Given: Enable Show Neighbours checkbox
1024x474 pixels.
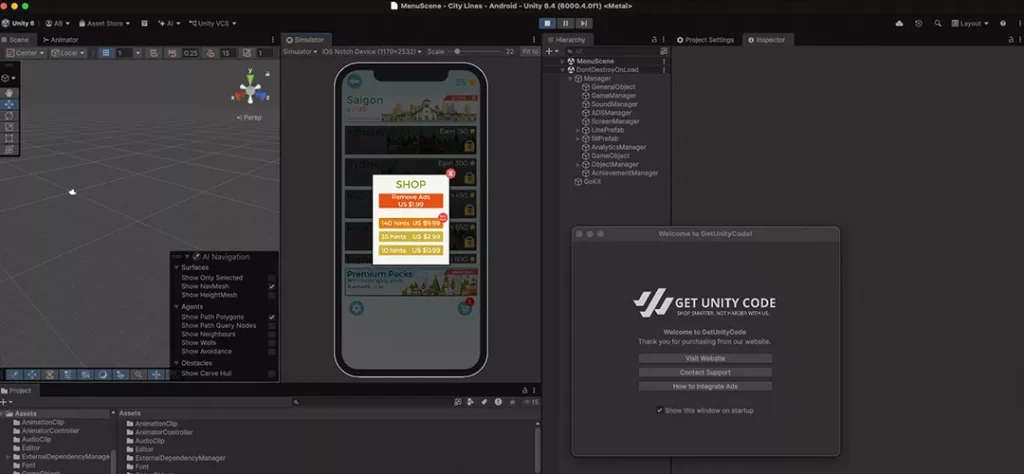Looking at the screenshot, I should click(272, 334).
